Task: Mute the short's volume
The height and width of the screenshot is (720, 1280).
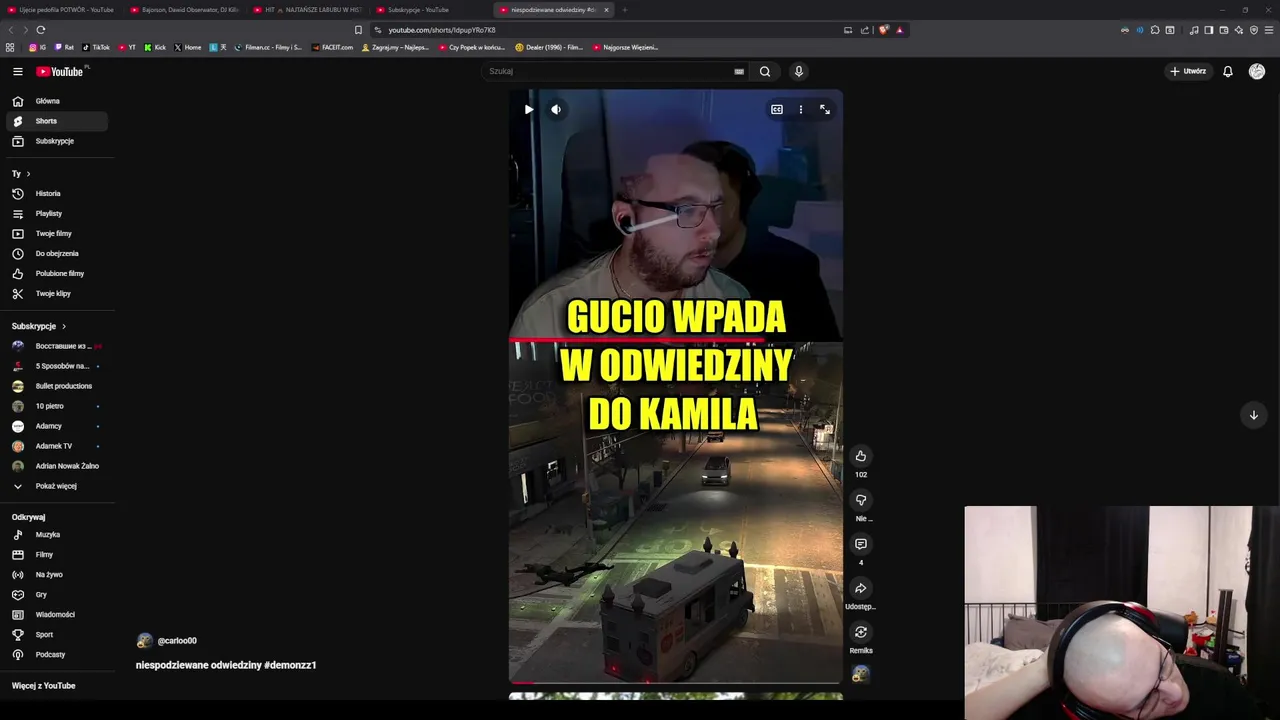Action: 556,109
